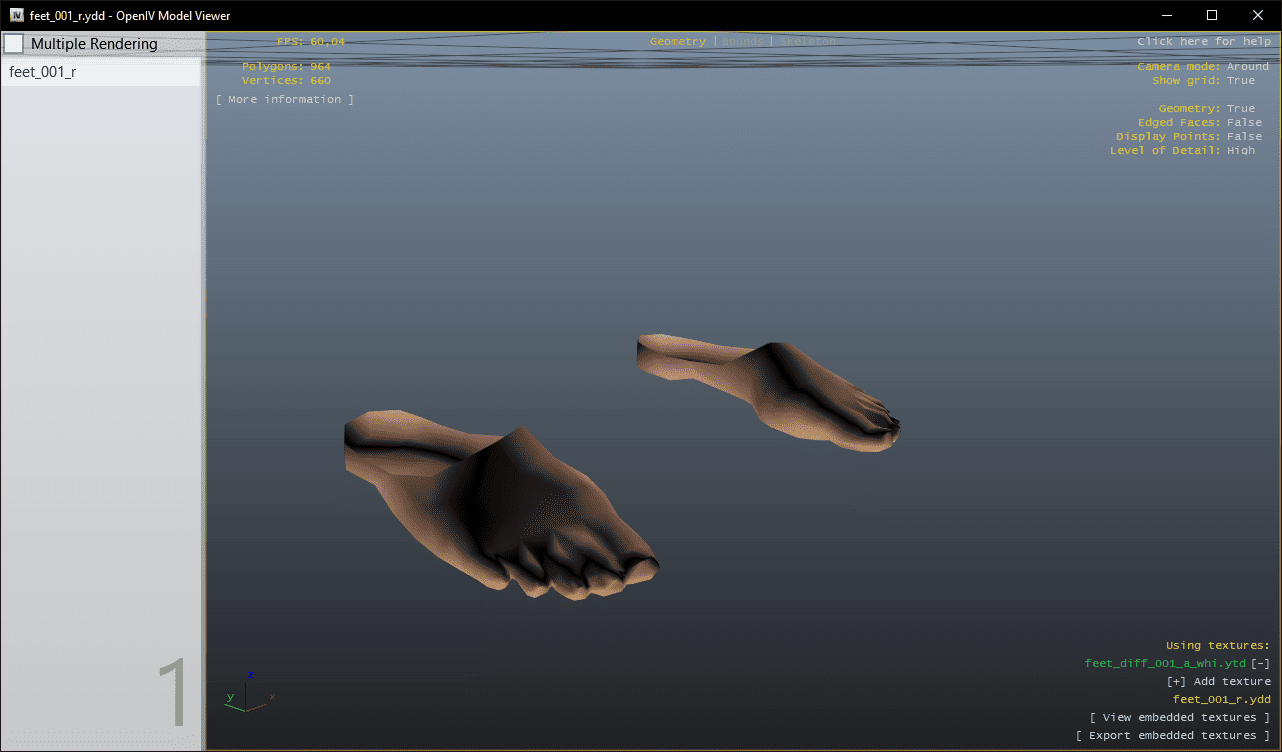The image size is (1282, 752).
Task: Switch to the Bounds tab
Action: click(742, 42)
